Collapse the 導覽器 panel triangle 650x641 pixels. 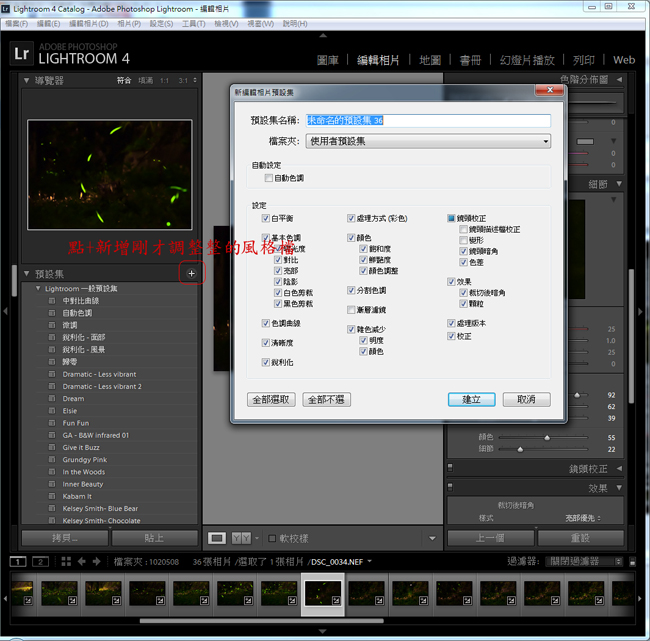[27, 80]
